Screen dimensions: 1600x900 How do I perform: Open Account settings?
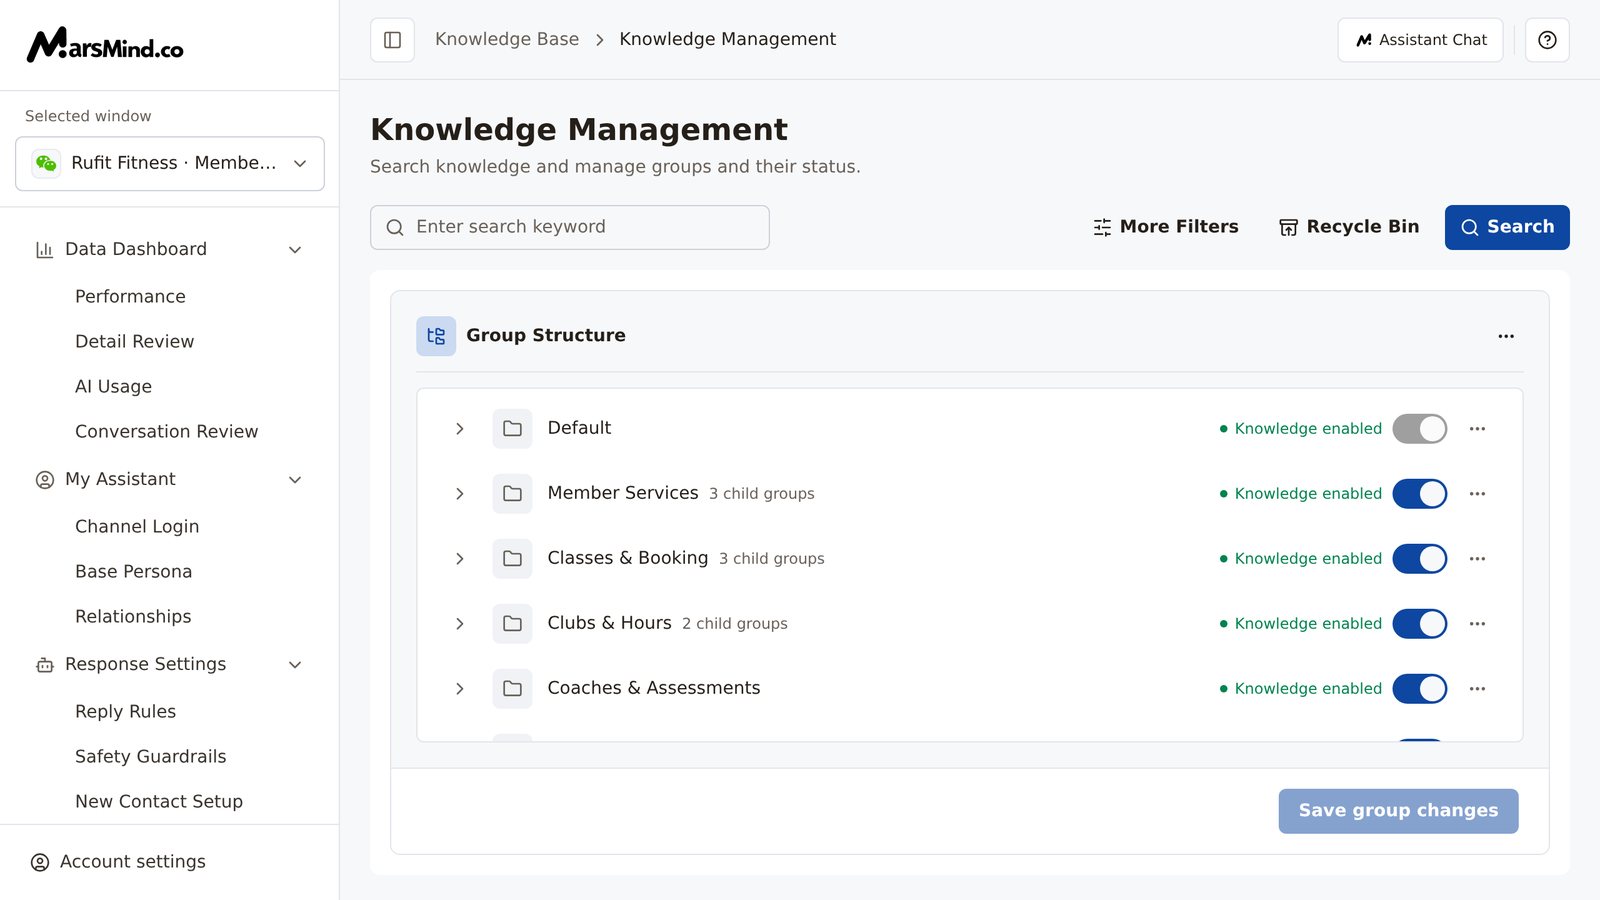click(x=118, y=862)
